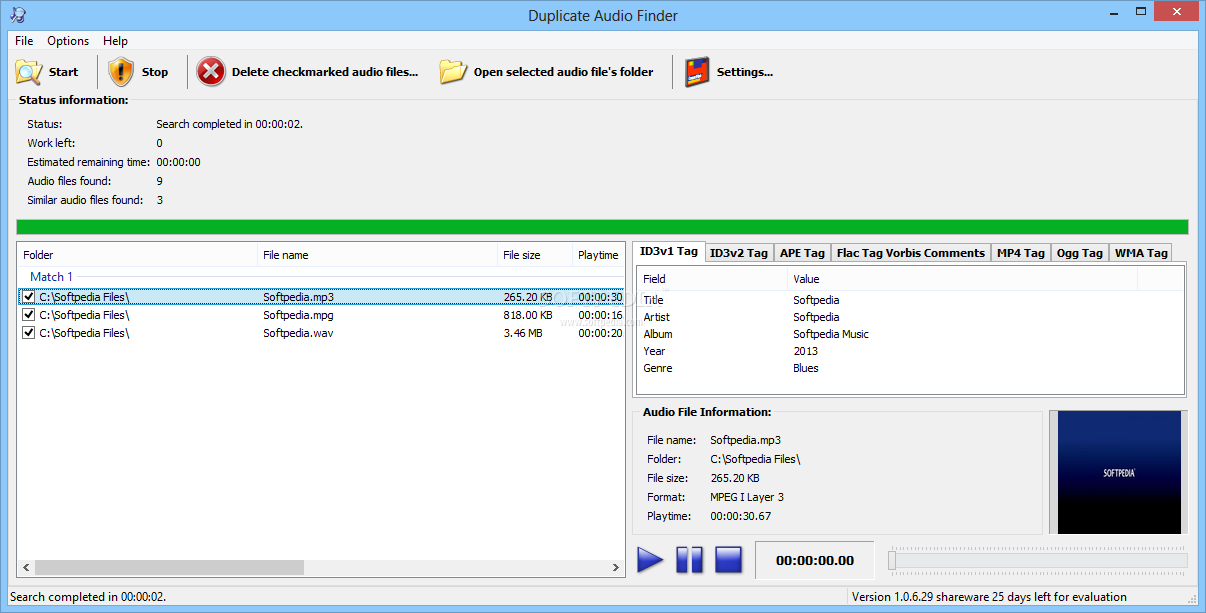Click the app icon in title bar

pyautogui.click(x=18, y=14)
